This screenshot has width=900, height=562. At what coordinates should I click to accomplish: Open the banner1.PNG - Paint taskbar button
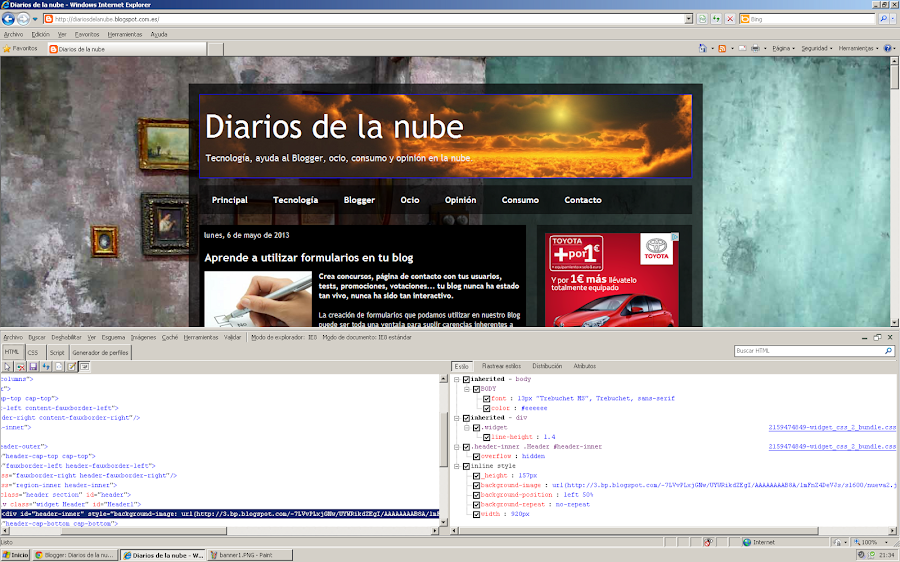250,555
